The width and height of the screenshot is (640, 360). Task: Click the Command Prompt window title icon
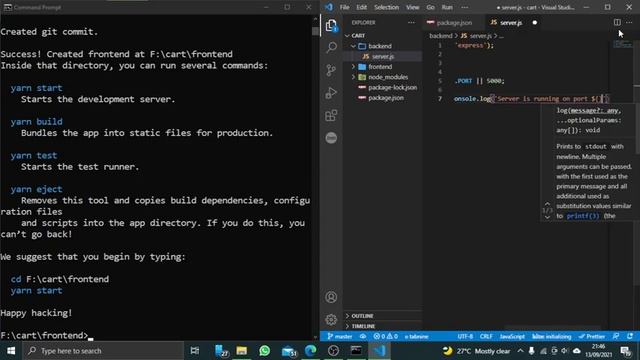(x=7, y=7)
